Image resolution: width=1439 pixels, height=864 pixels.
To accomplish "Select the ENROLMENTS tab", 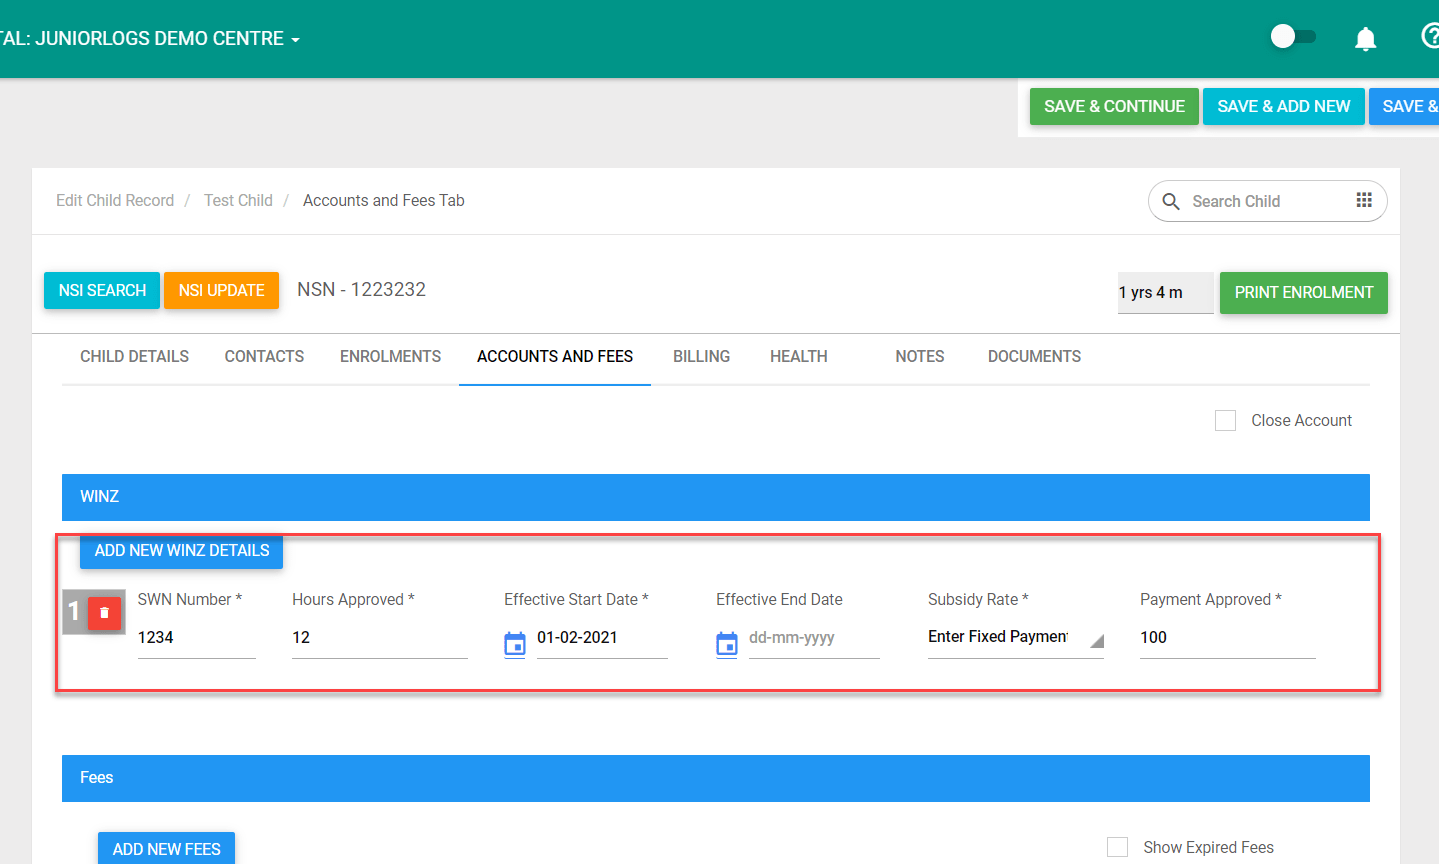I will pyautogui.click(x=390, y=356).
